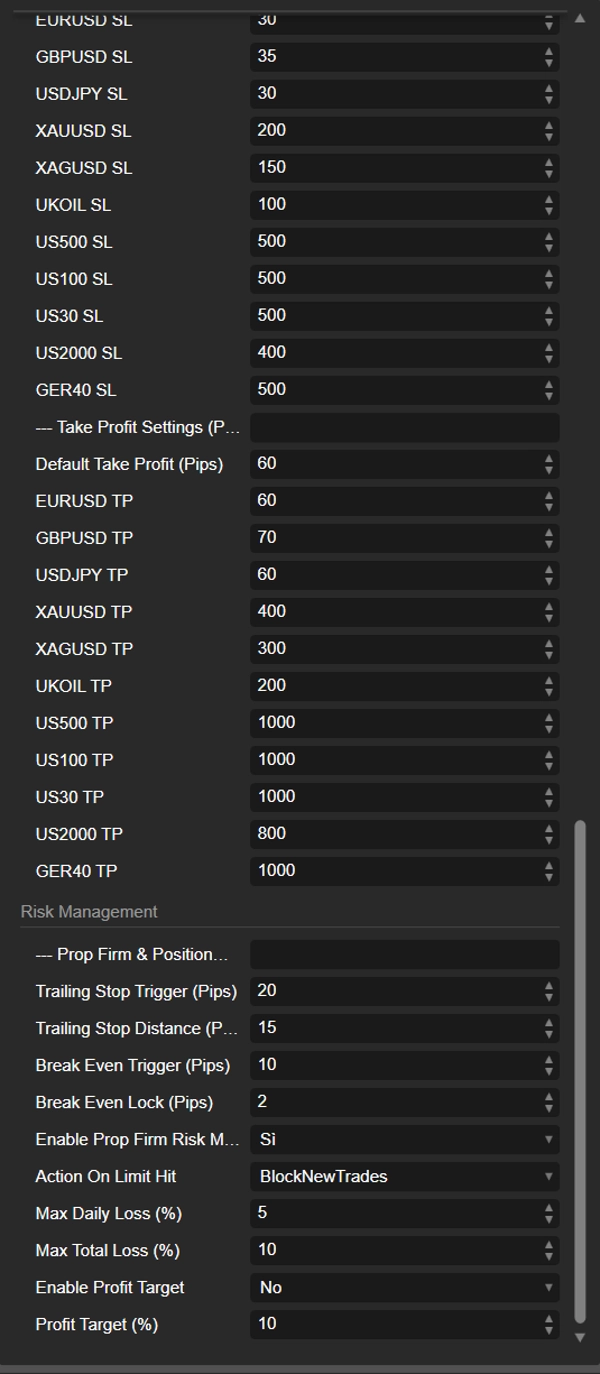Click the down arrow on the scrollbar
This screenshot has width=600, height=1374.
tap(581, 1339)
